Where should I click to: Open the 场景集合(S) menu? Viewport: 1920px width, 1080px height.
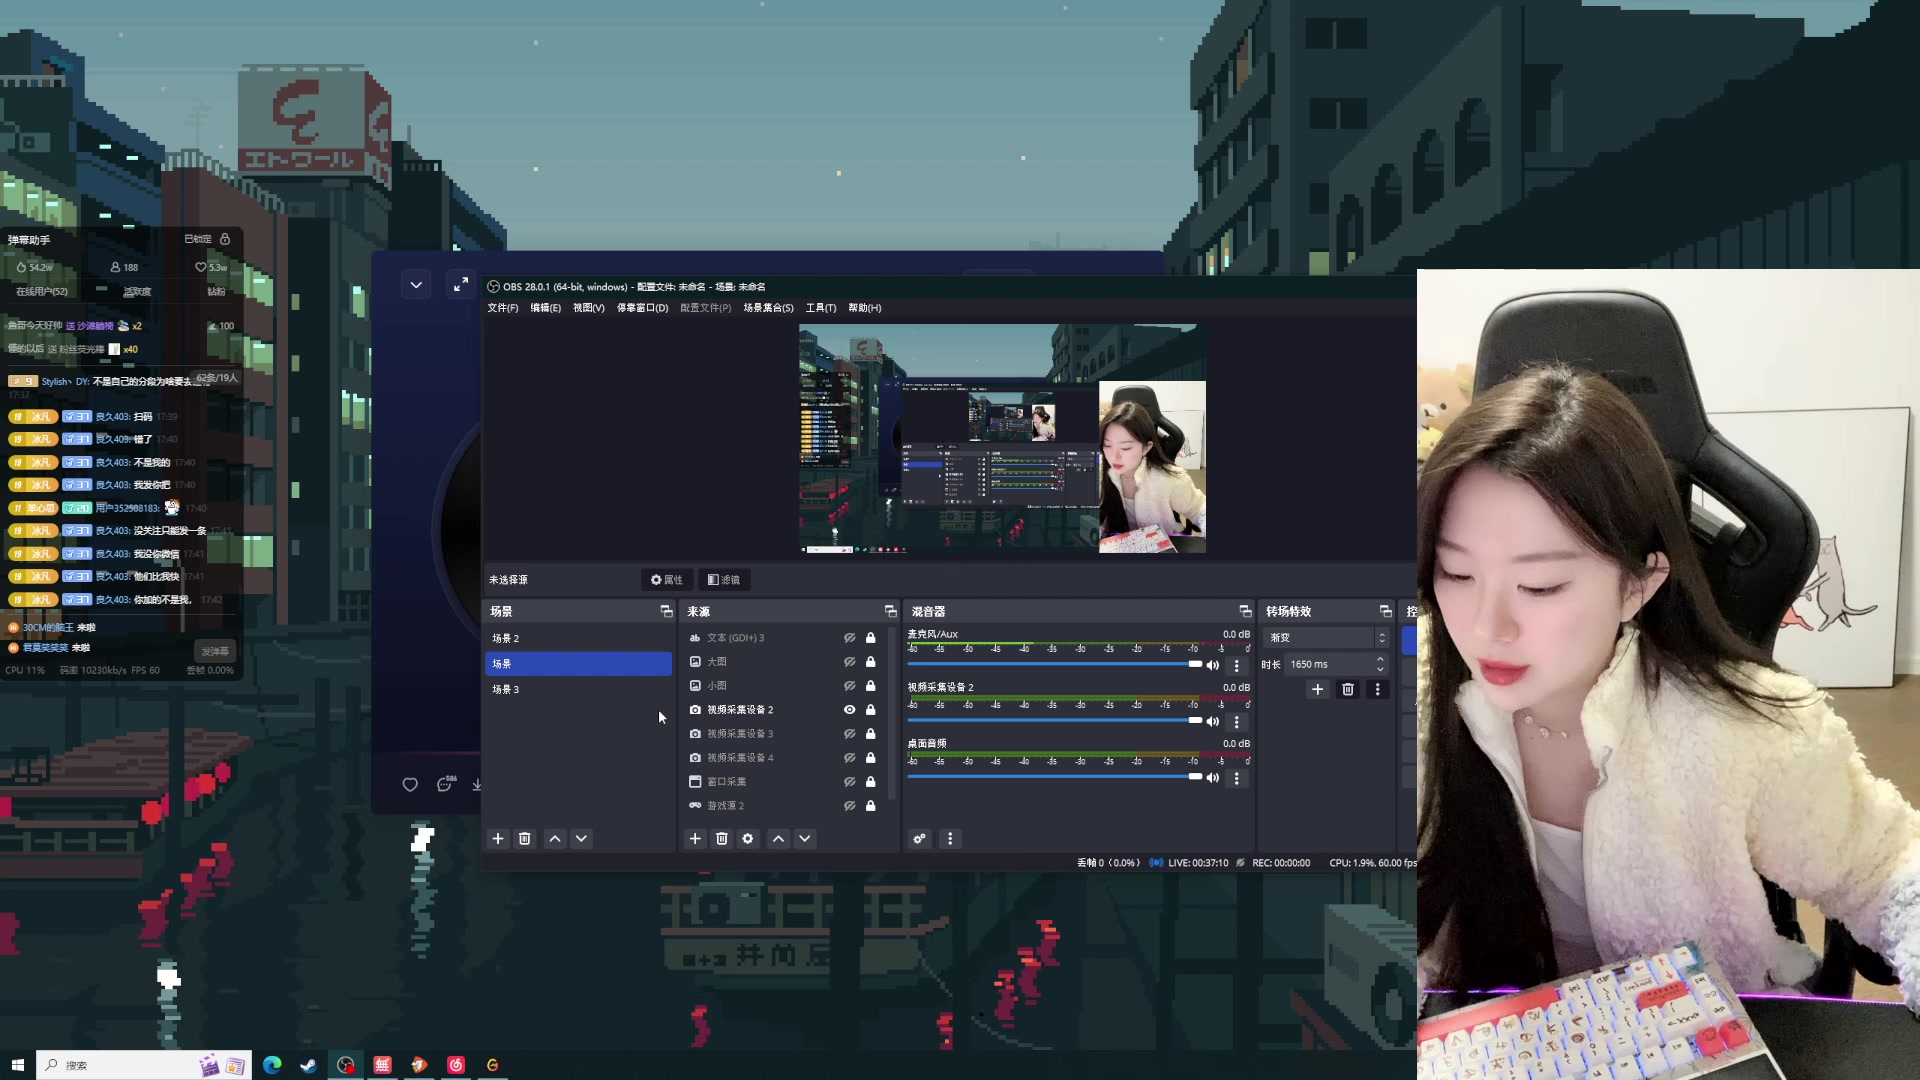click(x=768, y=308)
